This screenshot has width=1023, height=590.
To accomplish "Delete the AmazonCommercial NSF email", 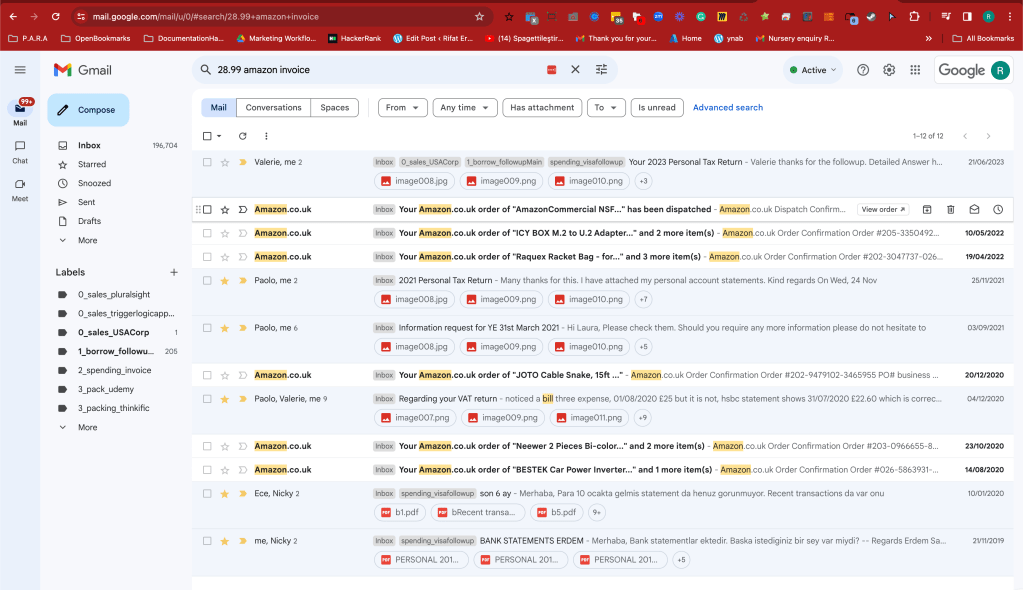I will [x=951, y=210].
